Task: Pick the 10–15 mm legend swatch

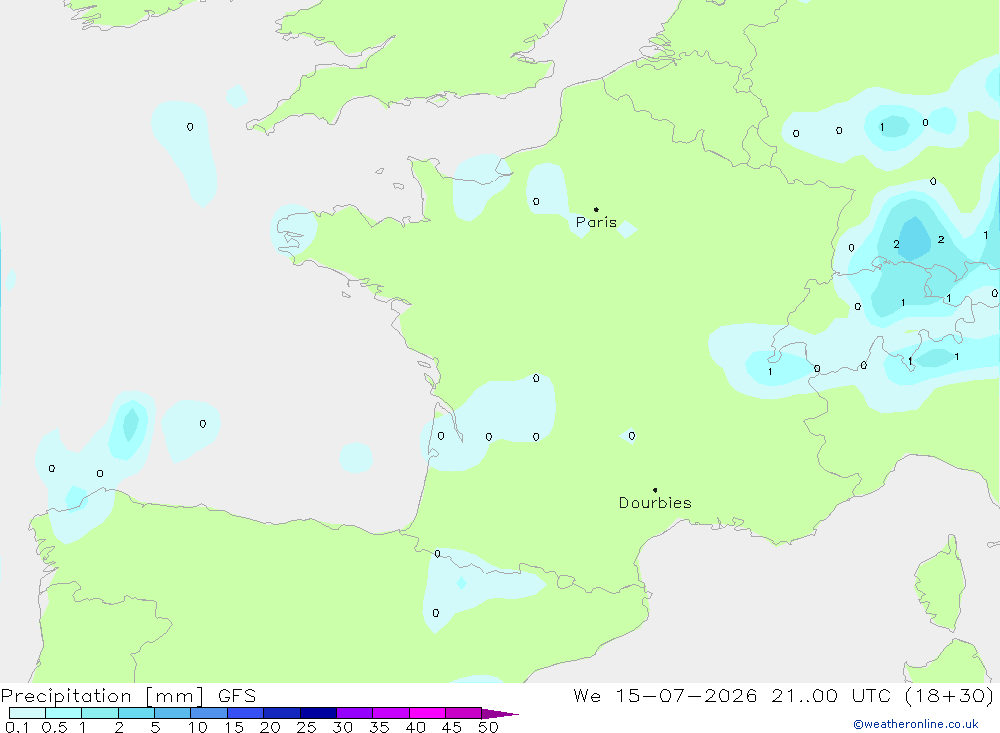Action: [209, 713]
